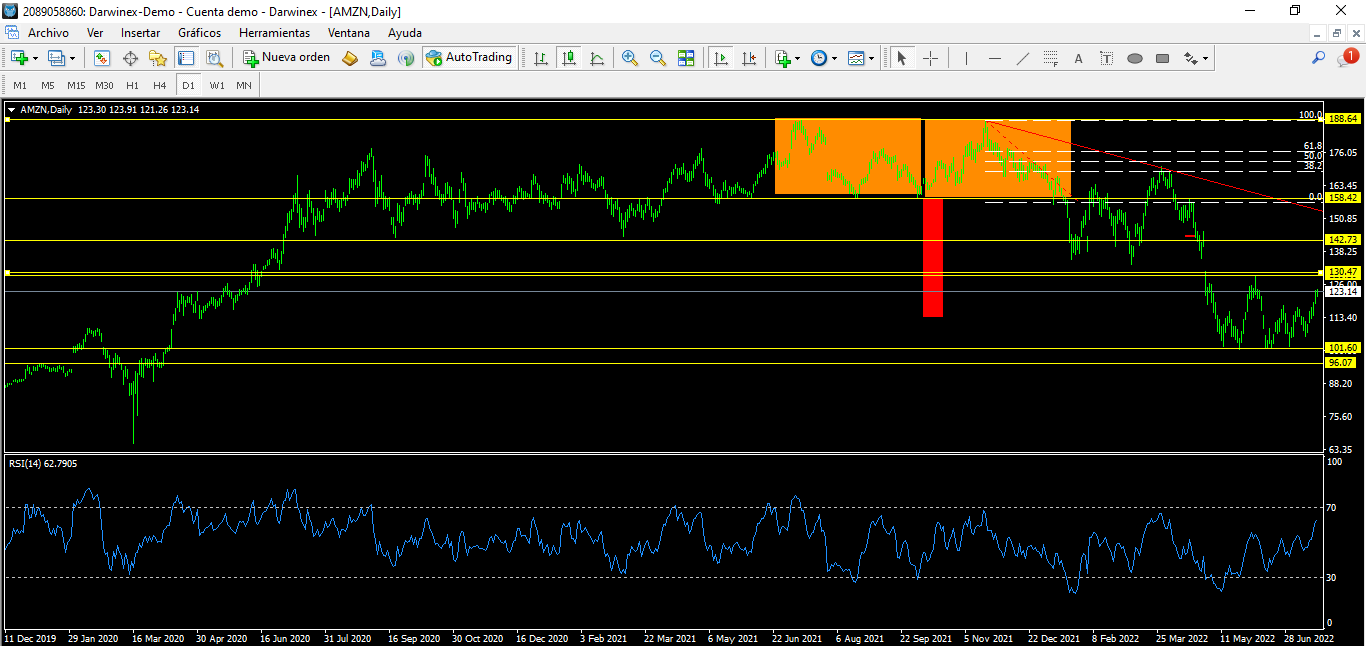Viewport: 1366px width, 646px height.
Task: Toggle the chart shift option
Action: click(749, 58)
